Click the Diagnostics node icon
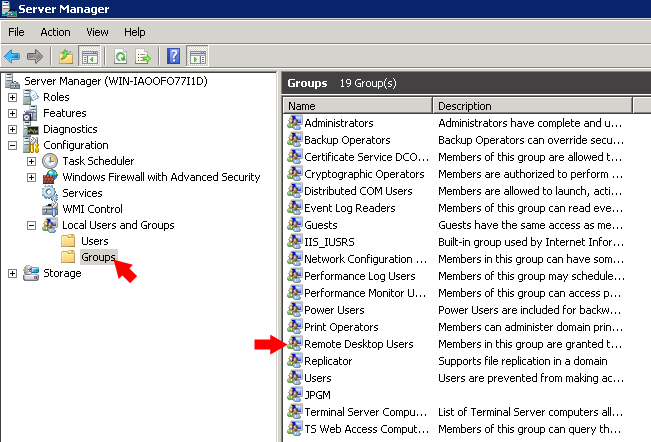This screenshot has width=651, height=442. pyautogui.click(x=31, y=129)
